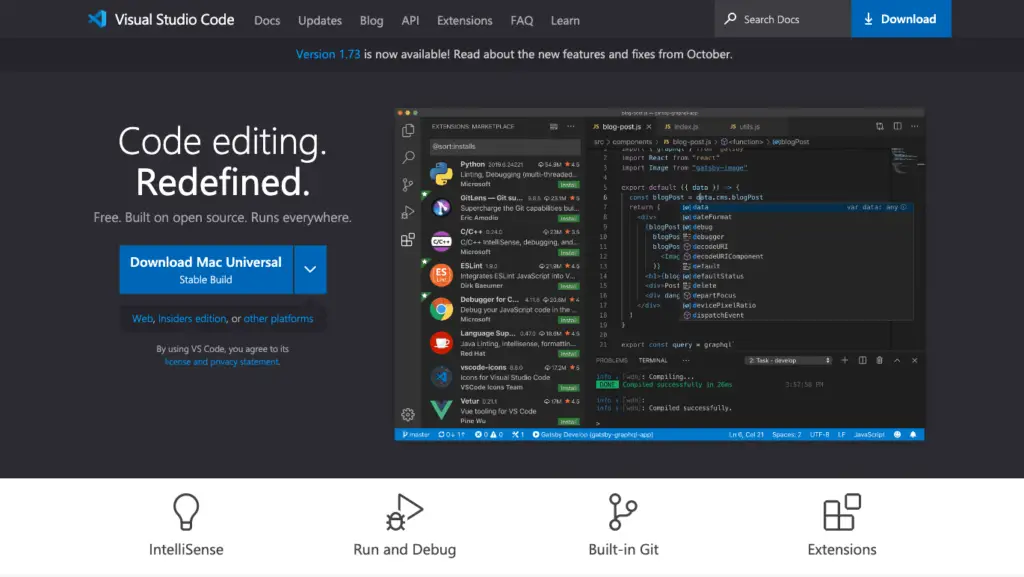Click the Vetur extension logo

tap(441, 410)
